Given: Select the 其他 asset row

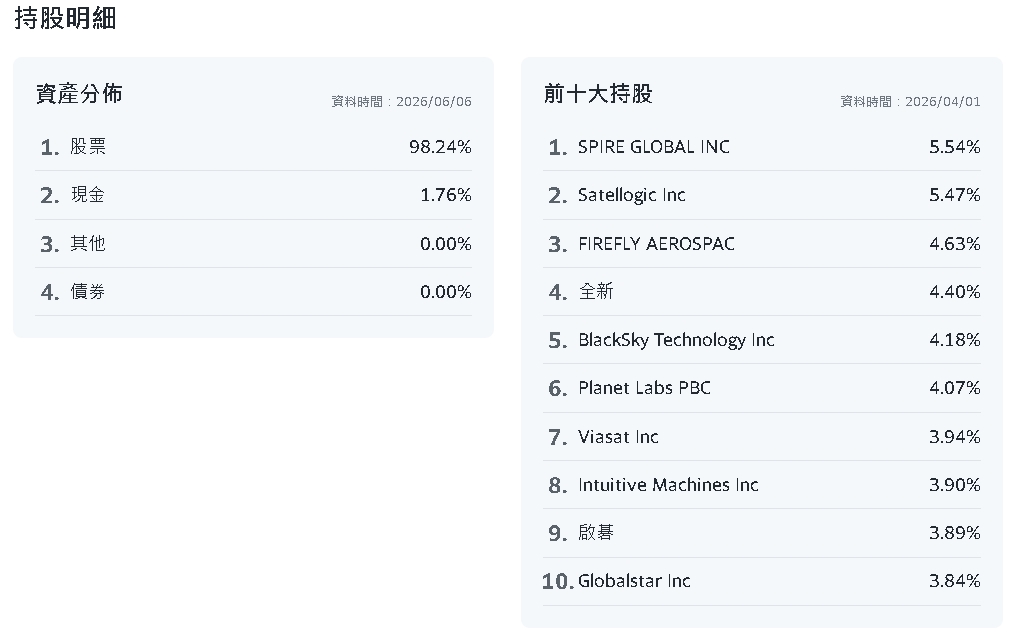Looking at the screenshot, I should point(254,244).
